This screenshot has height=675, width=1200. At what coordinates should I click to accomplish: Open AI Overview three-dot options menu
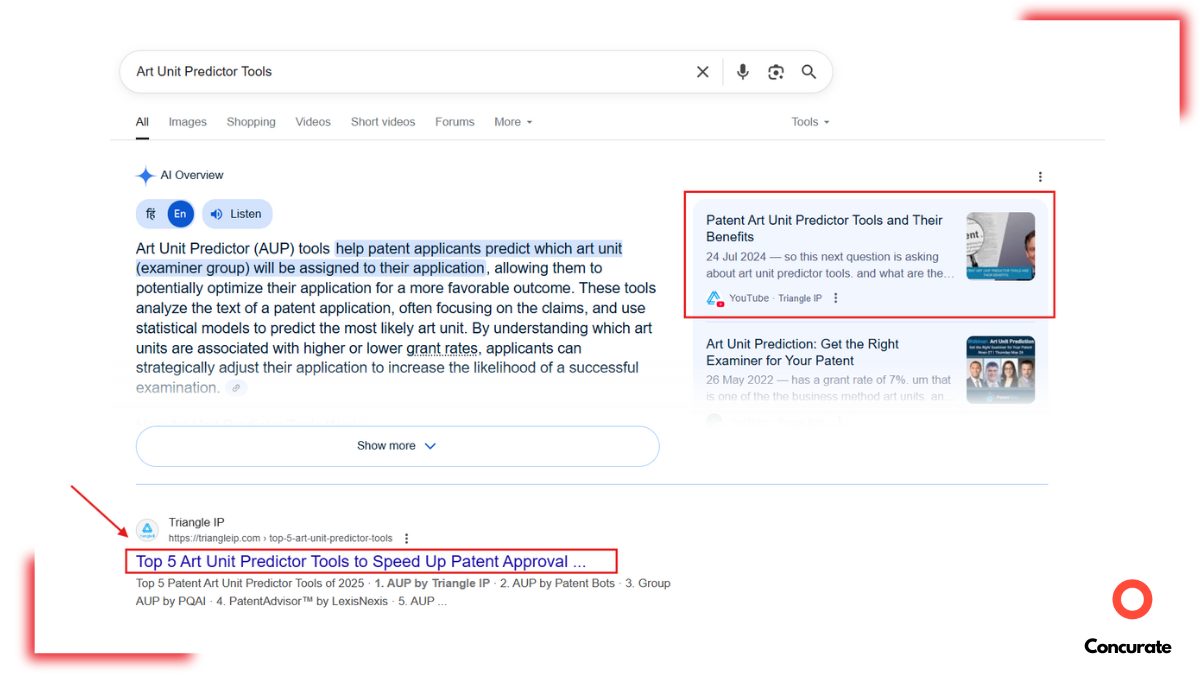pyautogui.click(x=1040, y=177)
